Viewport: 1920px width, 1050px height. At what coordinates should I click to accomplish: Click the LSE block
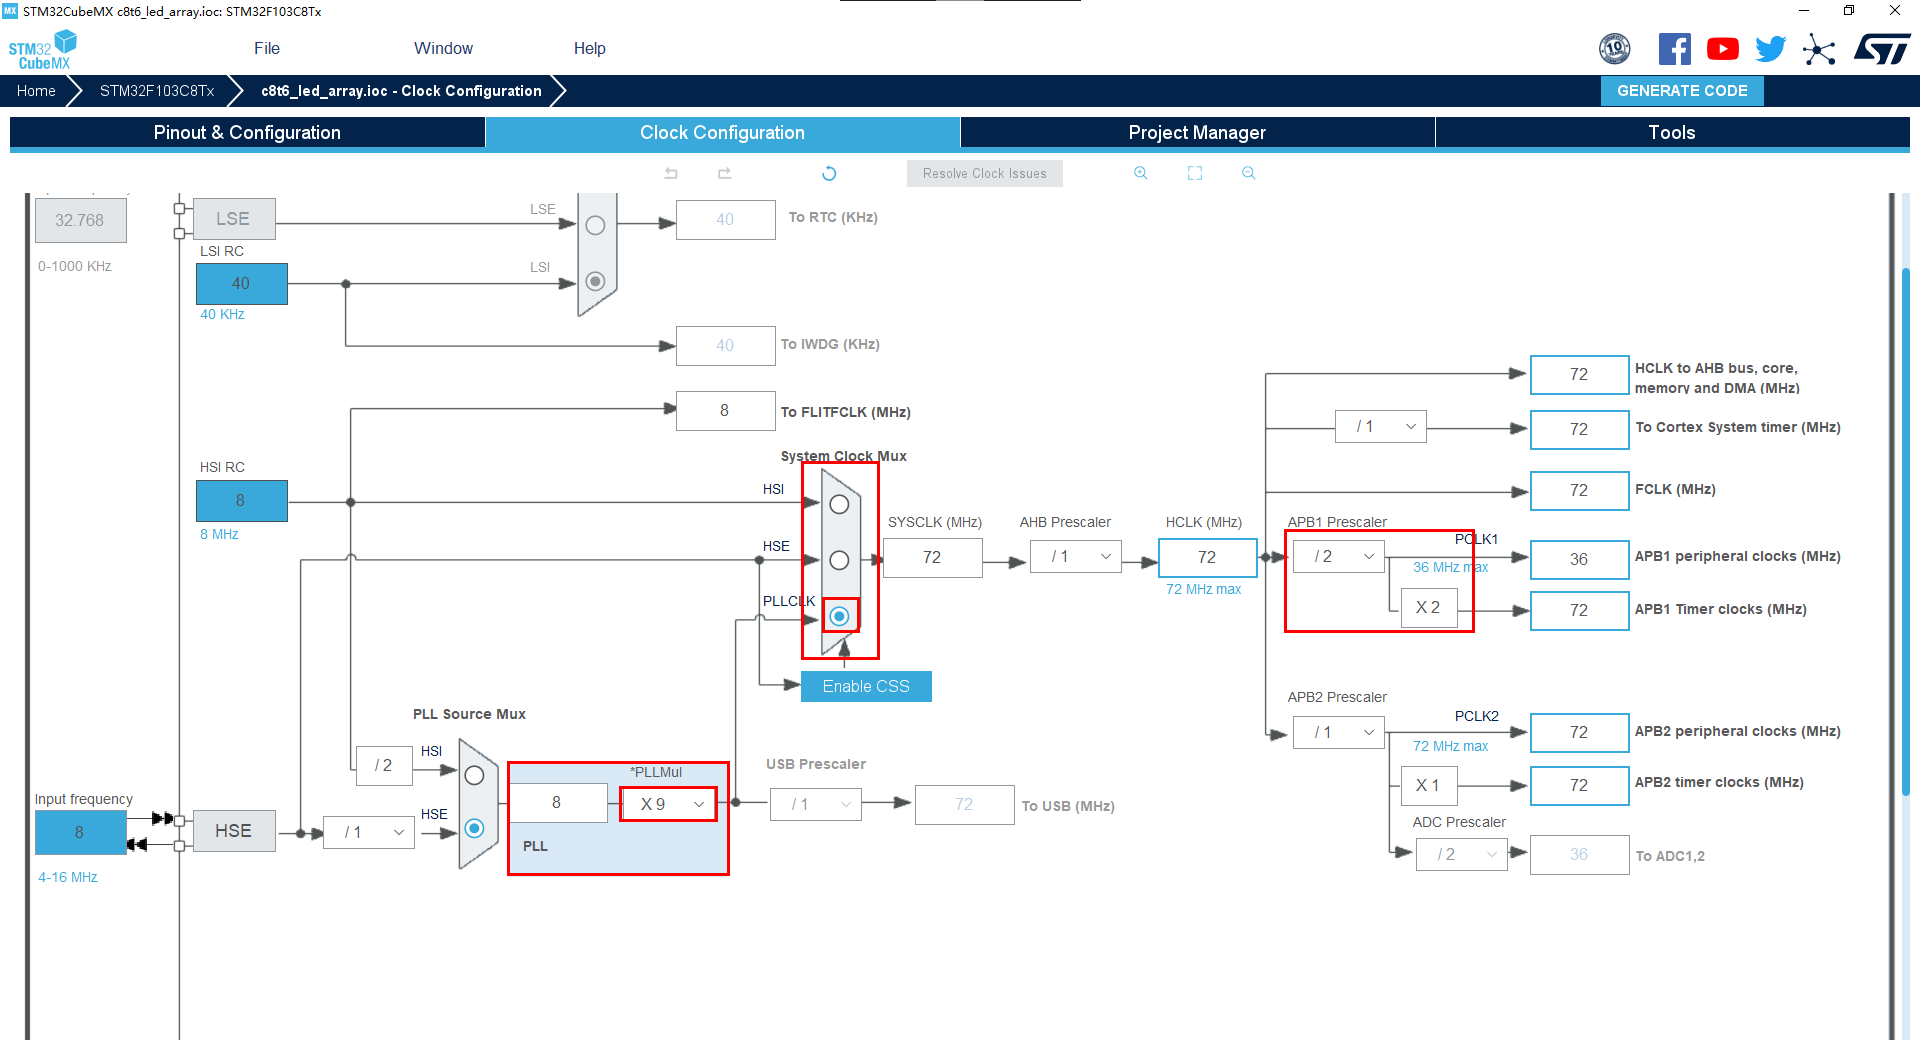(x=233, y=218)
